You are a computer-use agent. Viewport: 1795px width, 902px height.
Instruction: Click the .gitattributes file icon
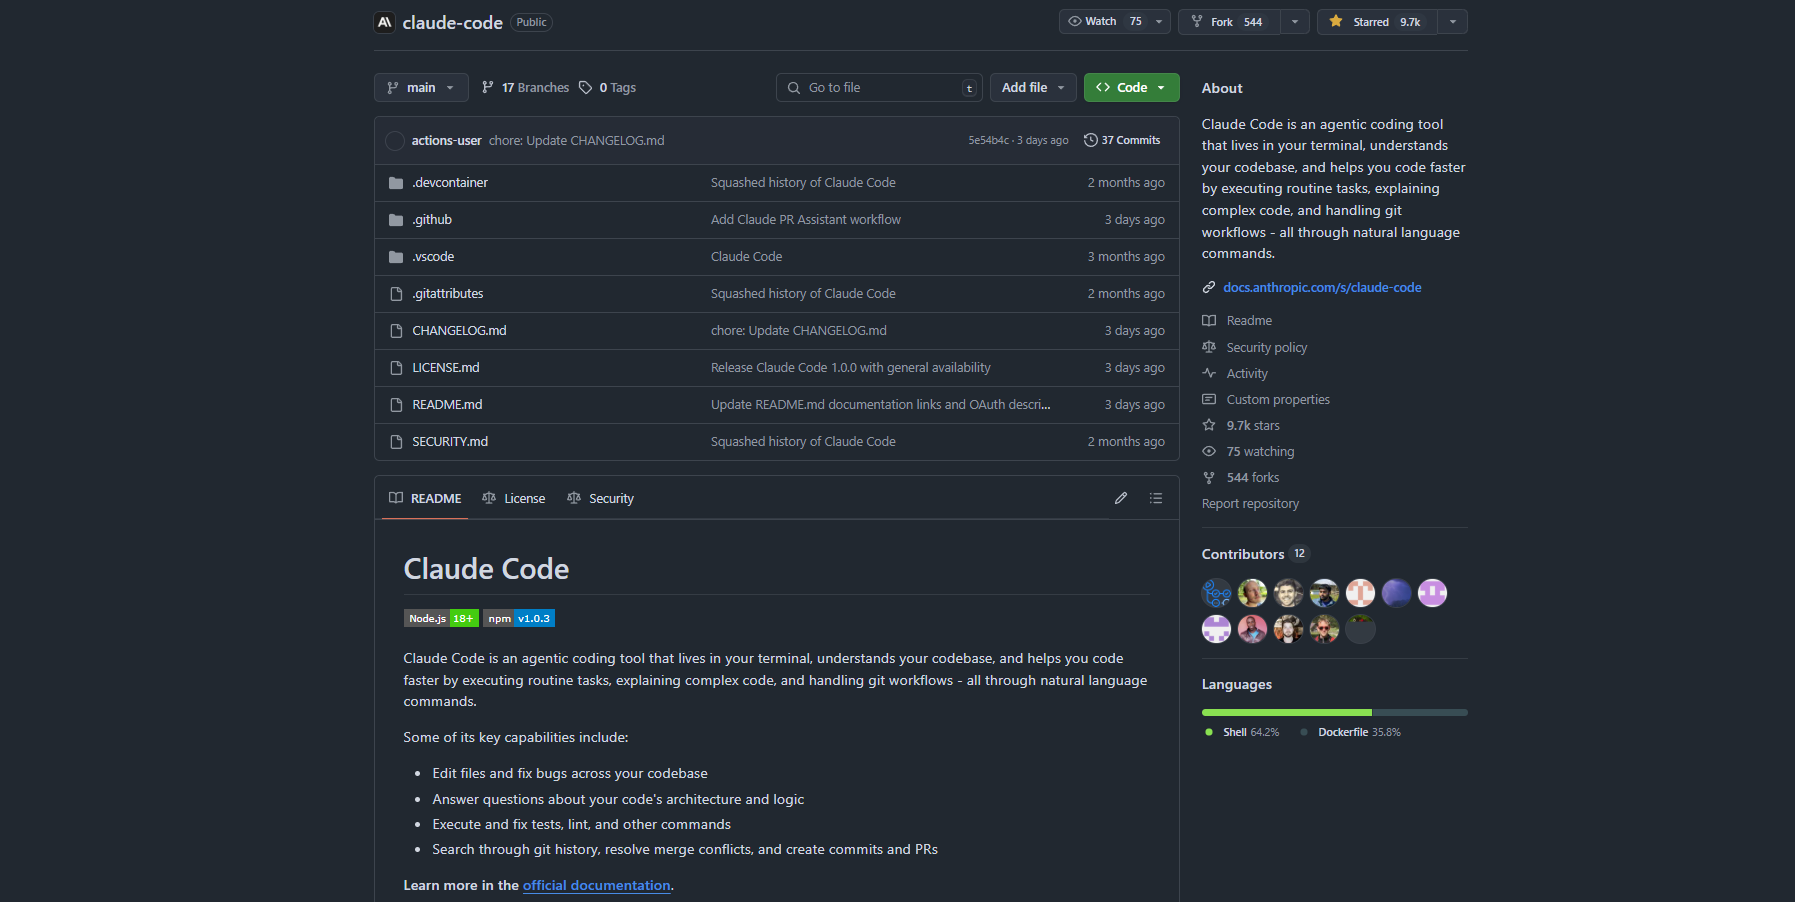[x=396, y=294]
